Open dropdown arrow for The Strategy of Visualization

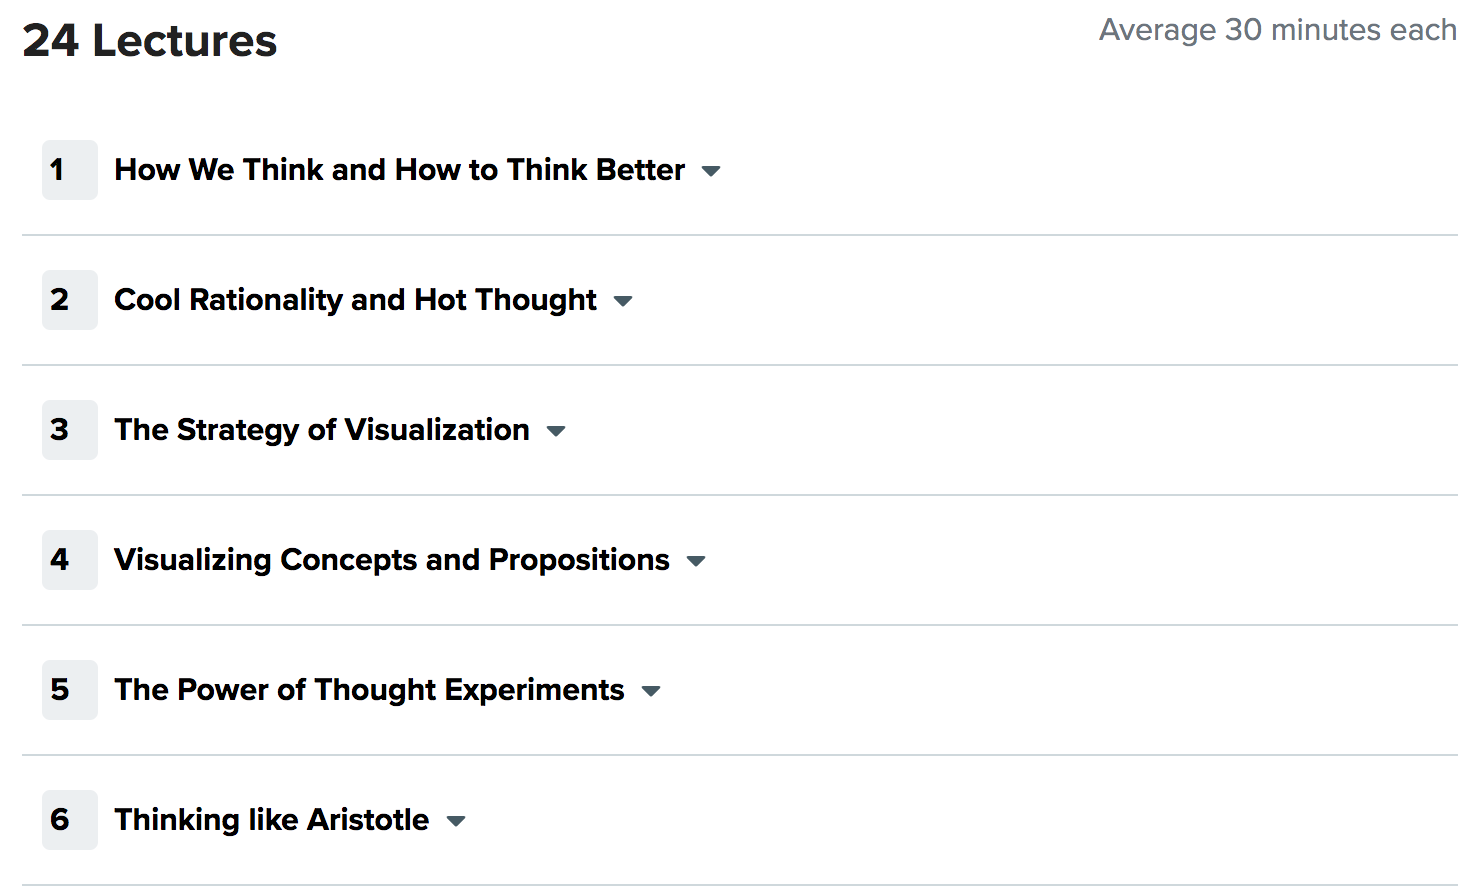[556, 431]
